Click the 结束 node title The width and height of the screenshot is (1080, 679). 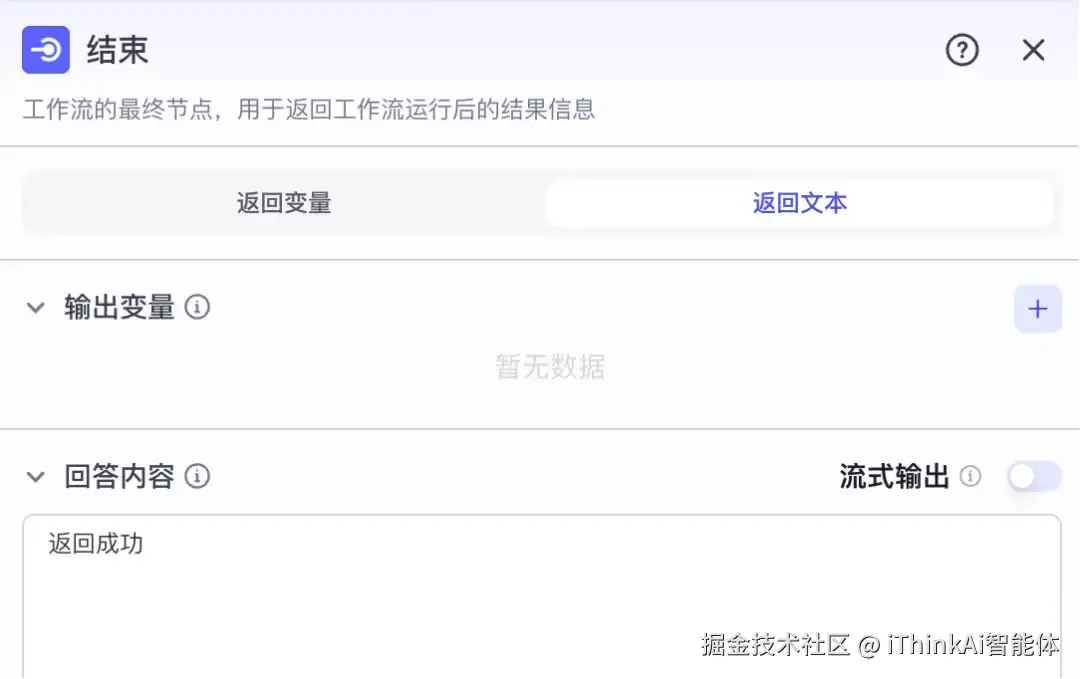click(117, 50)
